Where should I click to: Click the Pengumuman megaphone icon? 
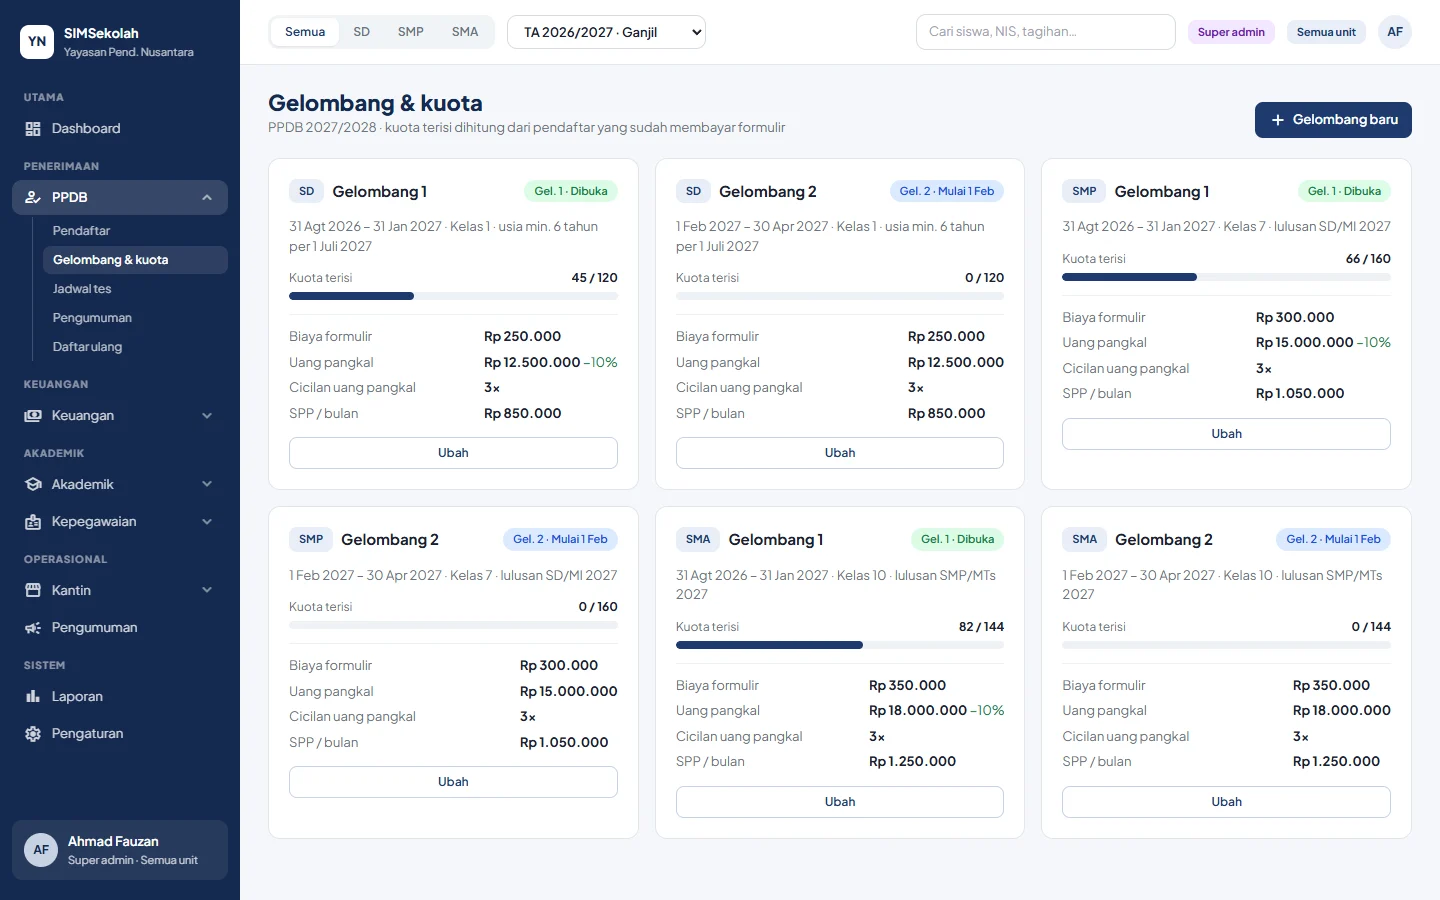33,628
